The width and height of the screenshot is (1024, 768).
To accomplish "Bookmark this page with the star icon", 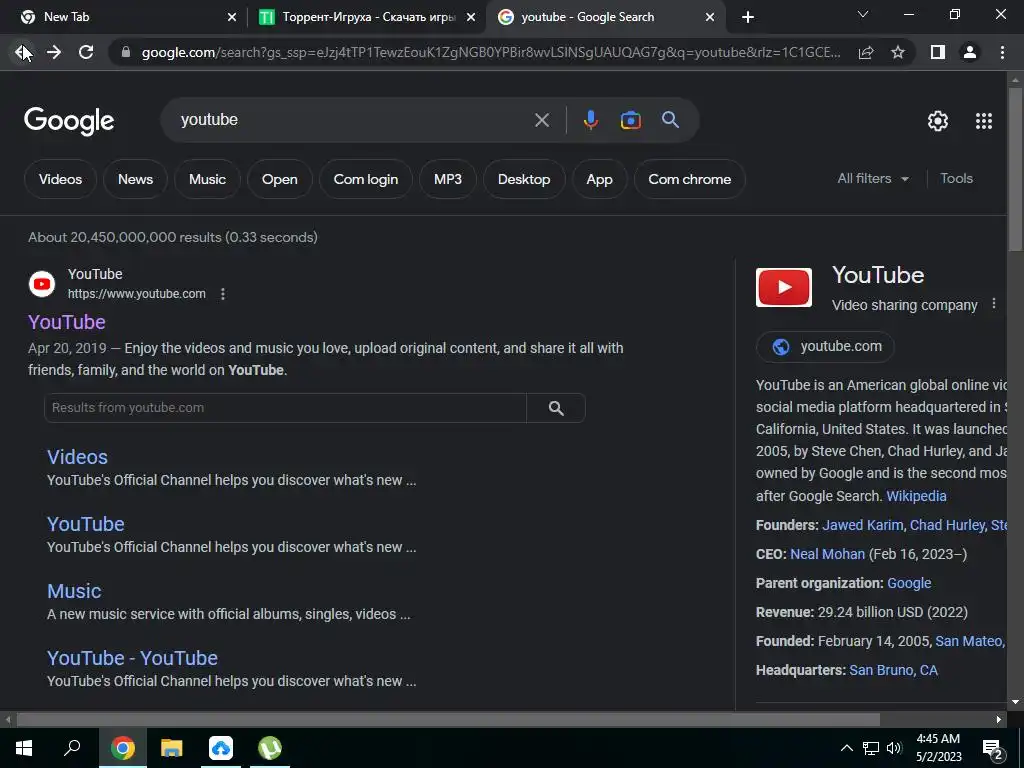I will [x=898, y=52].
